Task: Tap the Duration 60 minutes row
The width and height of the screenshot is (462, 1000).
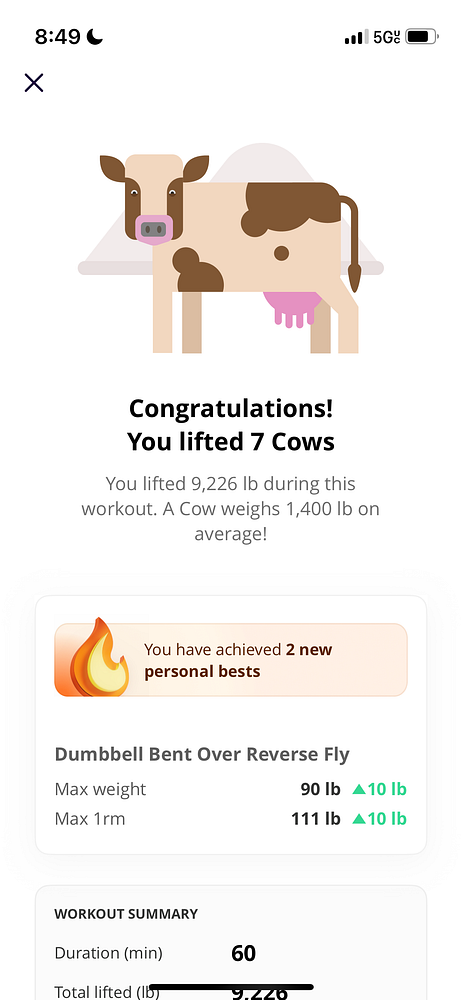Action: coord(230,953)
